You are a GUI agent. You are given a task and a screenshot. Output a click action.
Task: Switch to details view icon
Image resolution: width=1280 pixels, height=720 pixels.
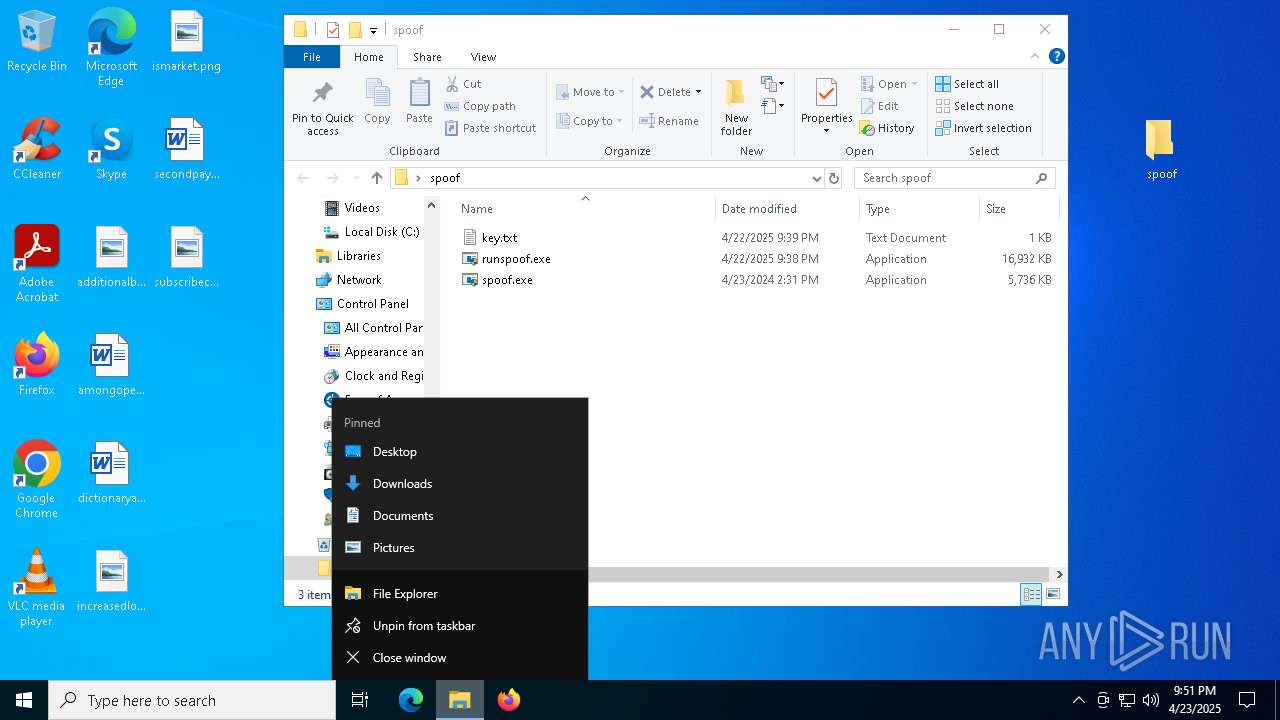pos(1031,595)
